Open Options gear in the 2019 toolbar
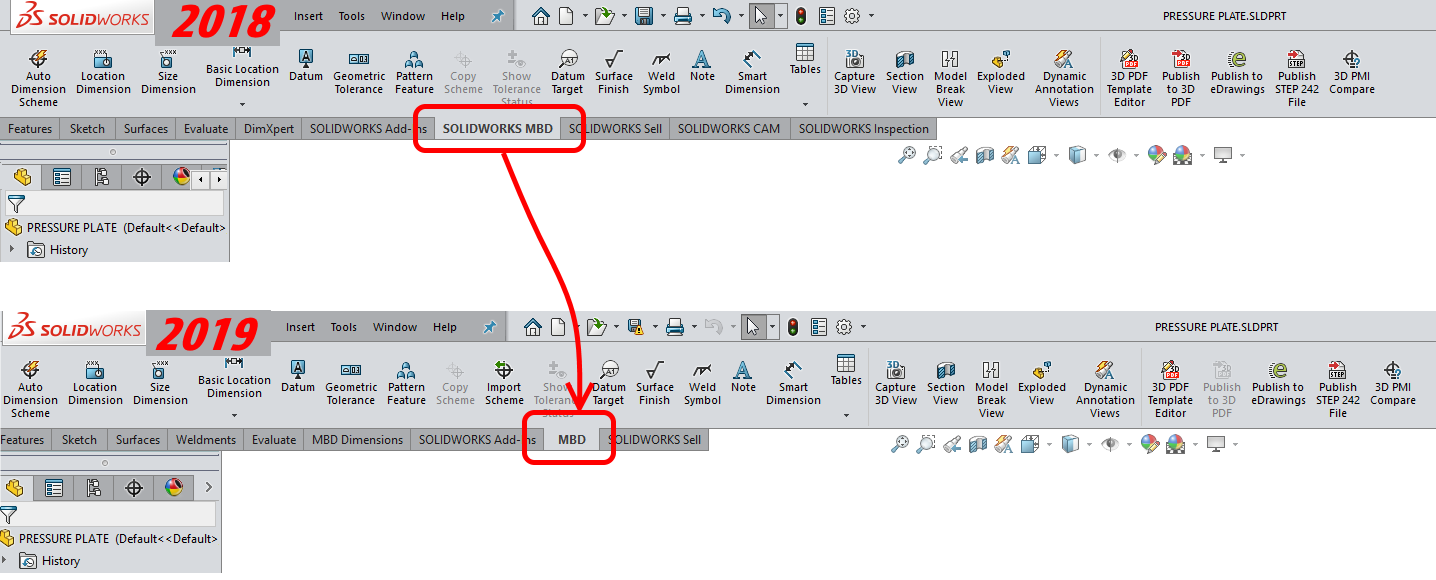 tap(844, 327)
